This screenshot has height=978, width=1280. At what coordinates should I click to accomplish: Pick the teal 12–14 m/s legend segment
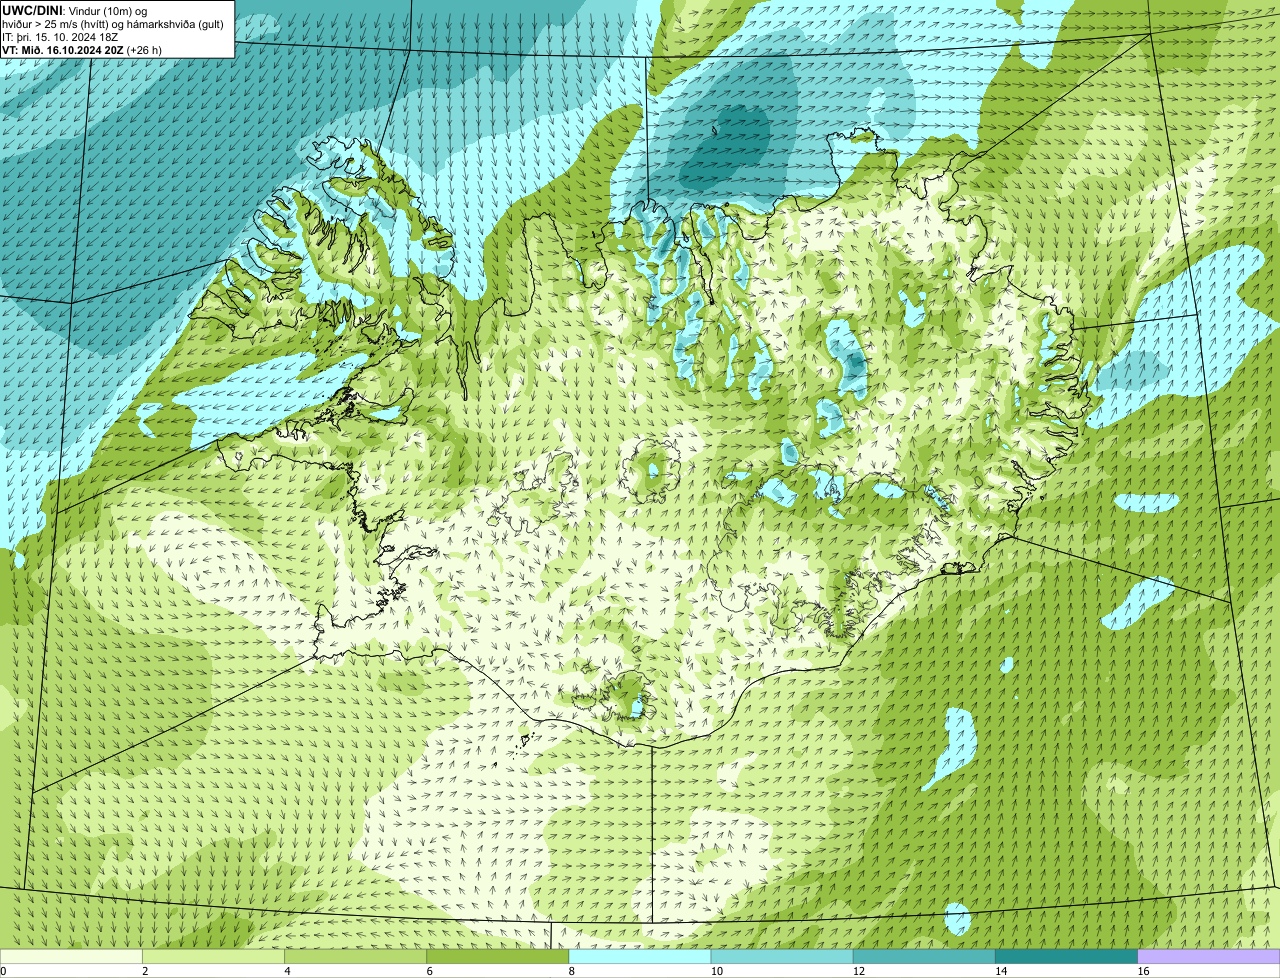click(x=925, y=956)
